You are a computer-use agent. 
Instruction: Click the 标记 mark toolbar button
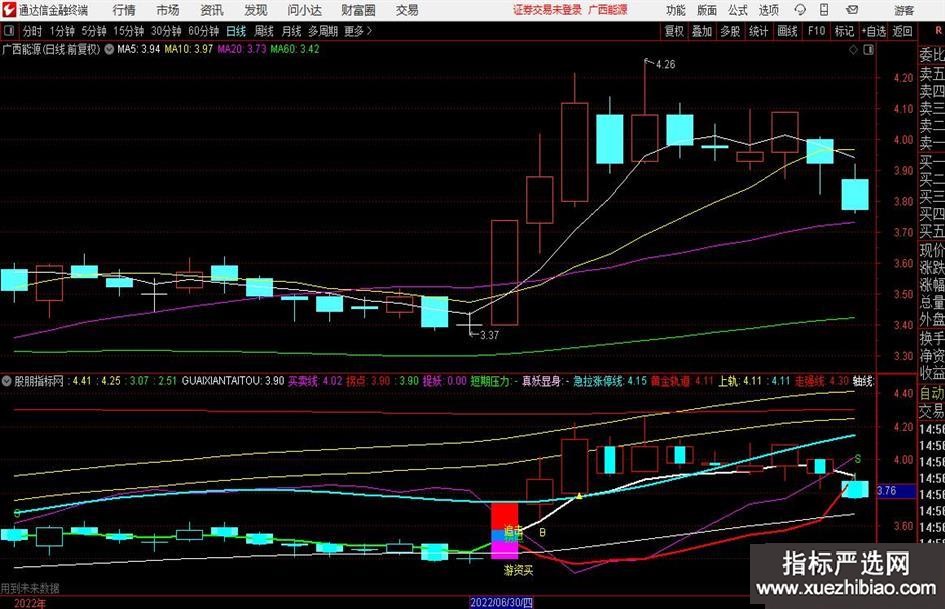[844, 31]
